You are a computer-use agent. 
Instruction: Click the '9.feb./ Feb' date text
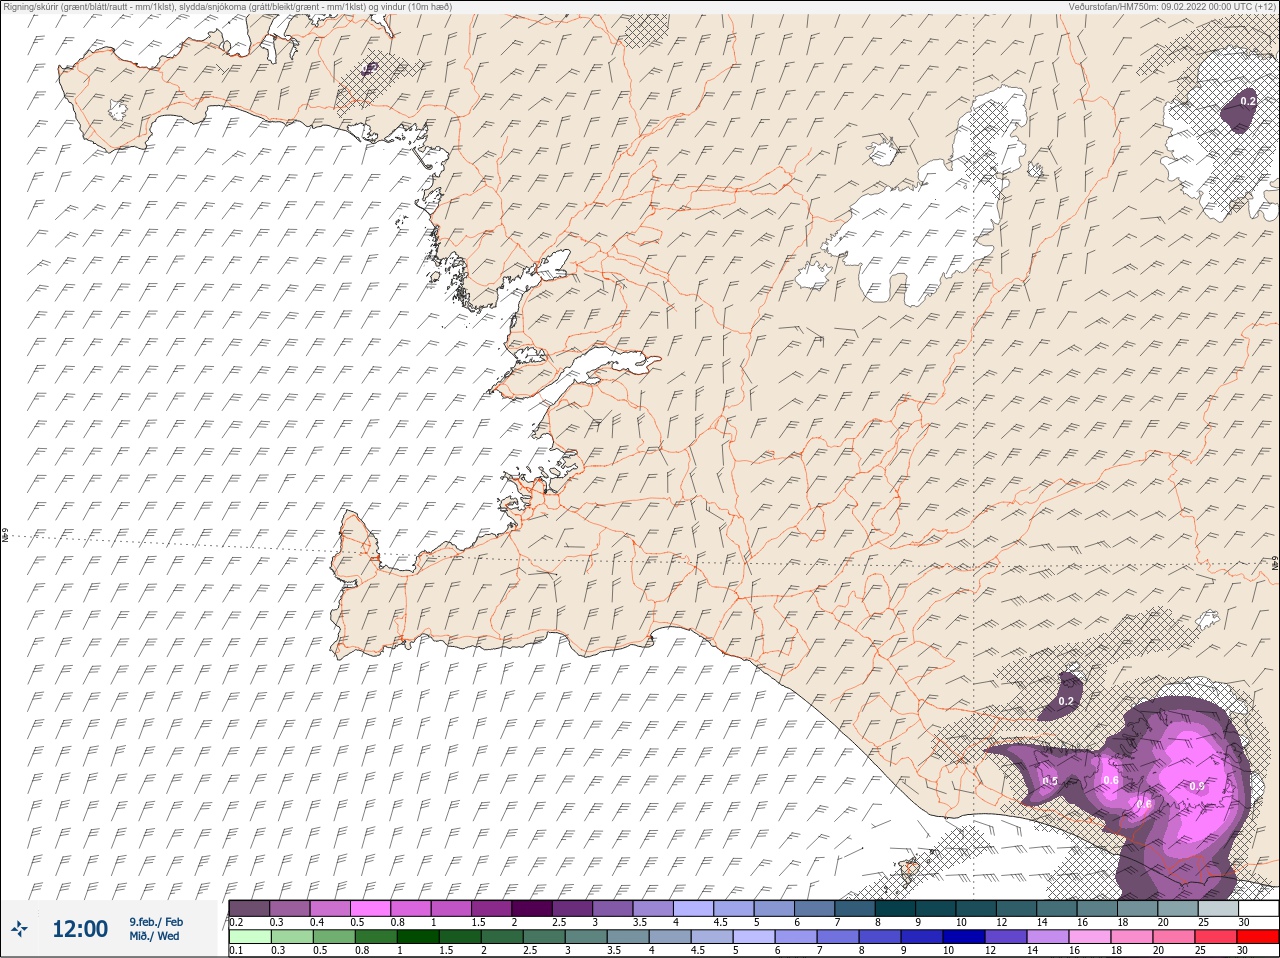[x=156, y=922]
